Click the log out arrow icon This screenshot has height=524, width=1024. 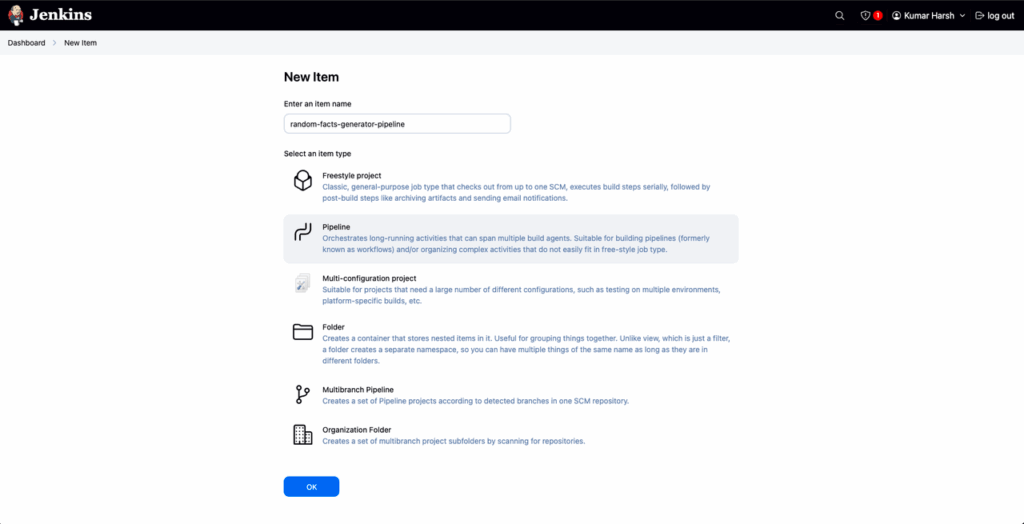click(980, 16)
